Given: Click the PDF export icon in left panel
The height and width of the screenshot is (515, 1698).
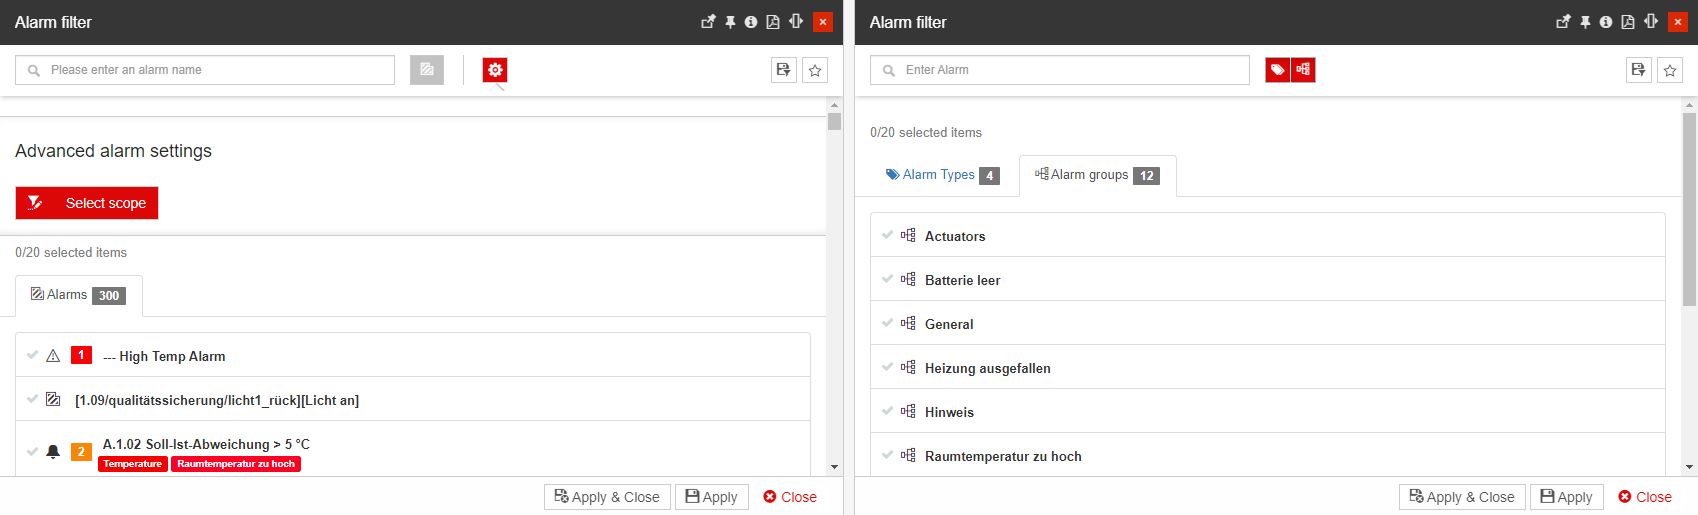Looking at the screenshot, I should [773, 22].
